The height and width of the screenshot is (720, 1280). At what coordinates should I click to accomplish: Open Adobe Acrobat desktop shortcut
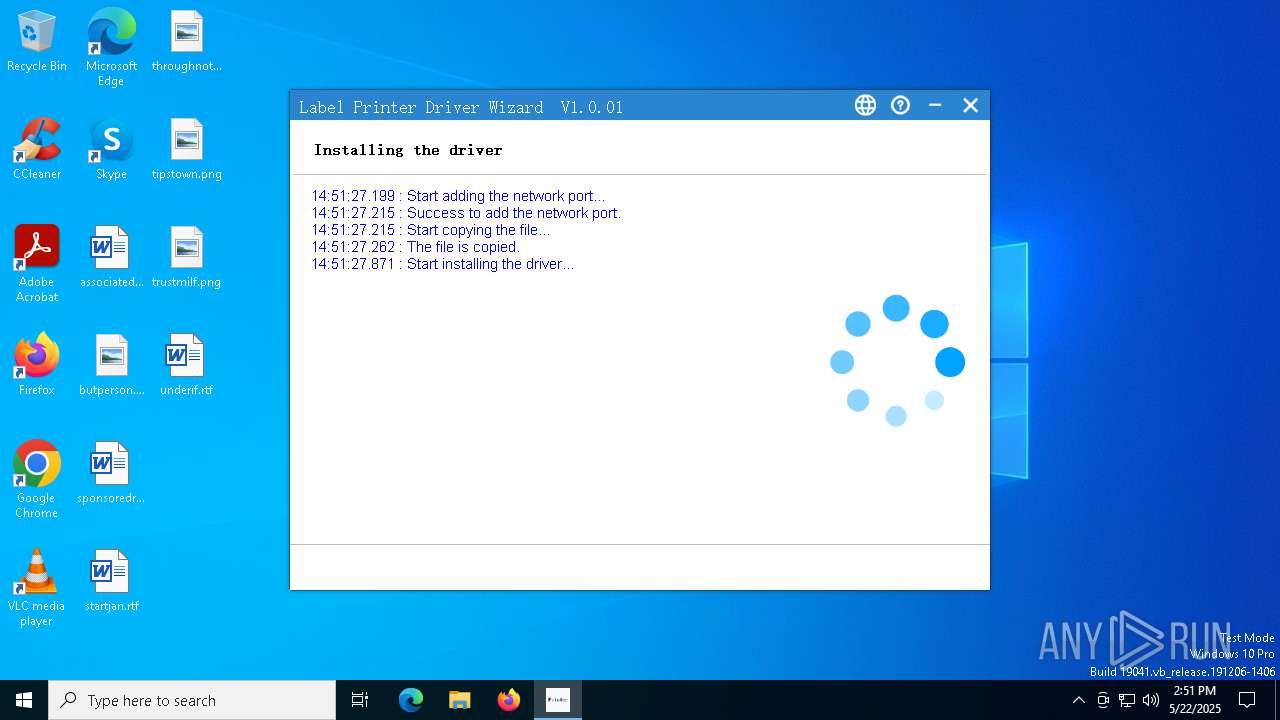37,264
